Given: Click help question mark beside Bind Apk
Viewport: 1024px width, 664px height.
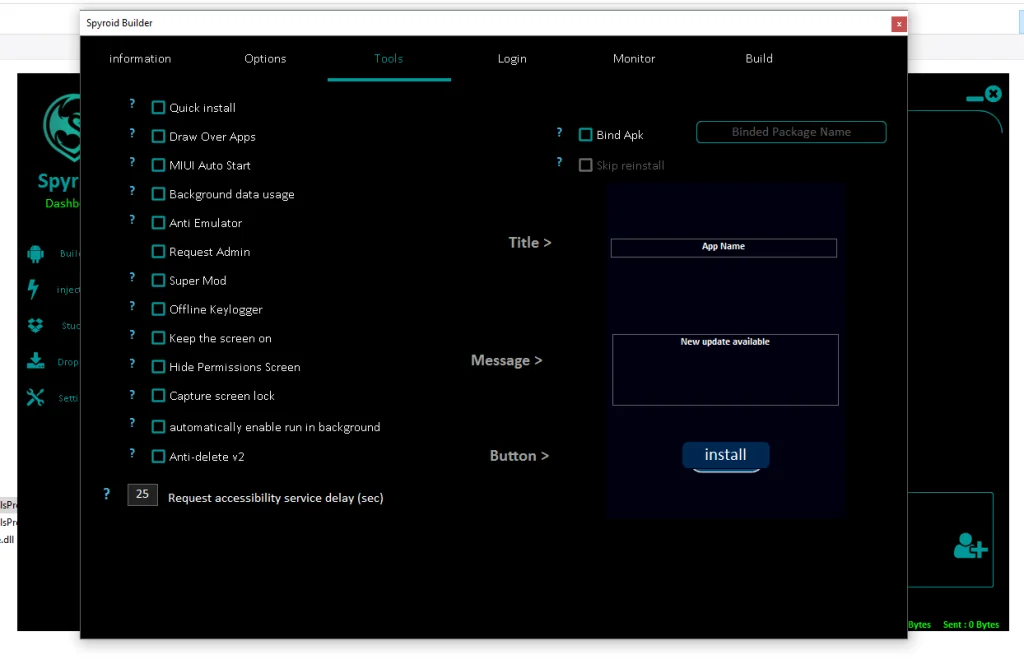Looking at the screenshot, I should (559, 133).
